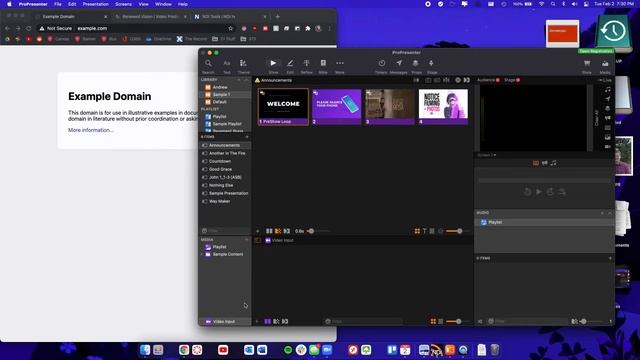Open the Bible tool
640x360 pixels.
[323, 66]
